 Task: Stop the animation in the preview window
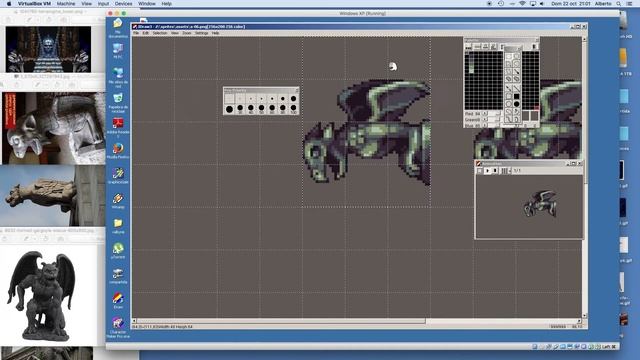495,171
